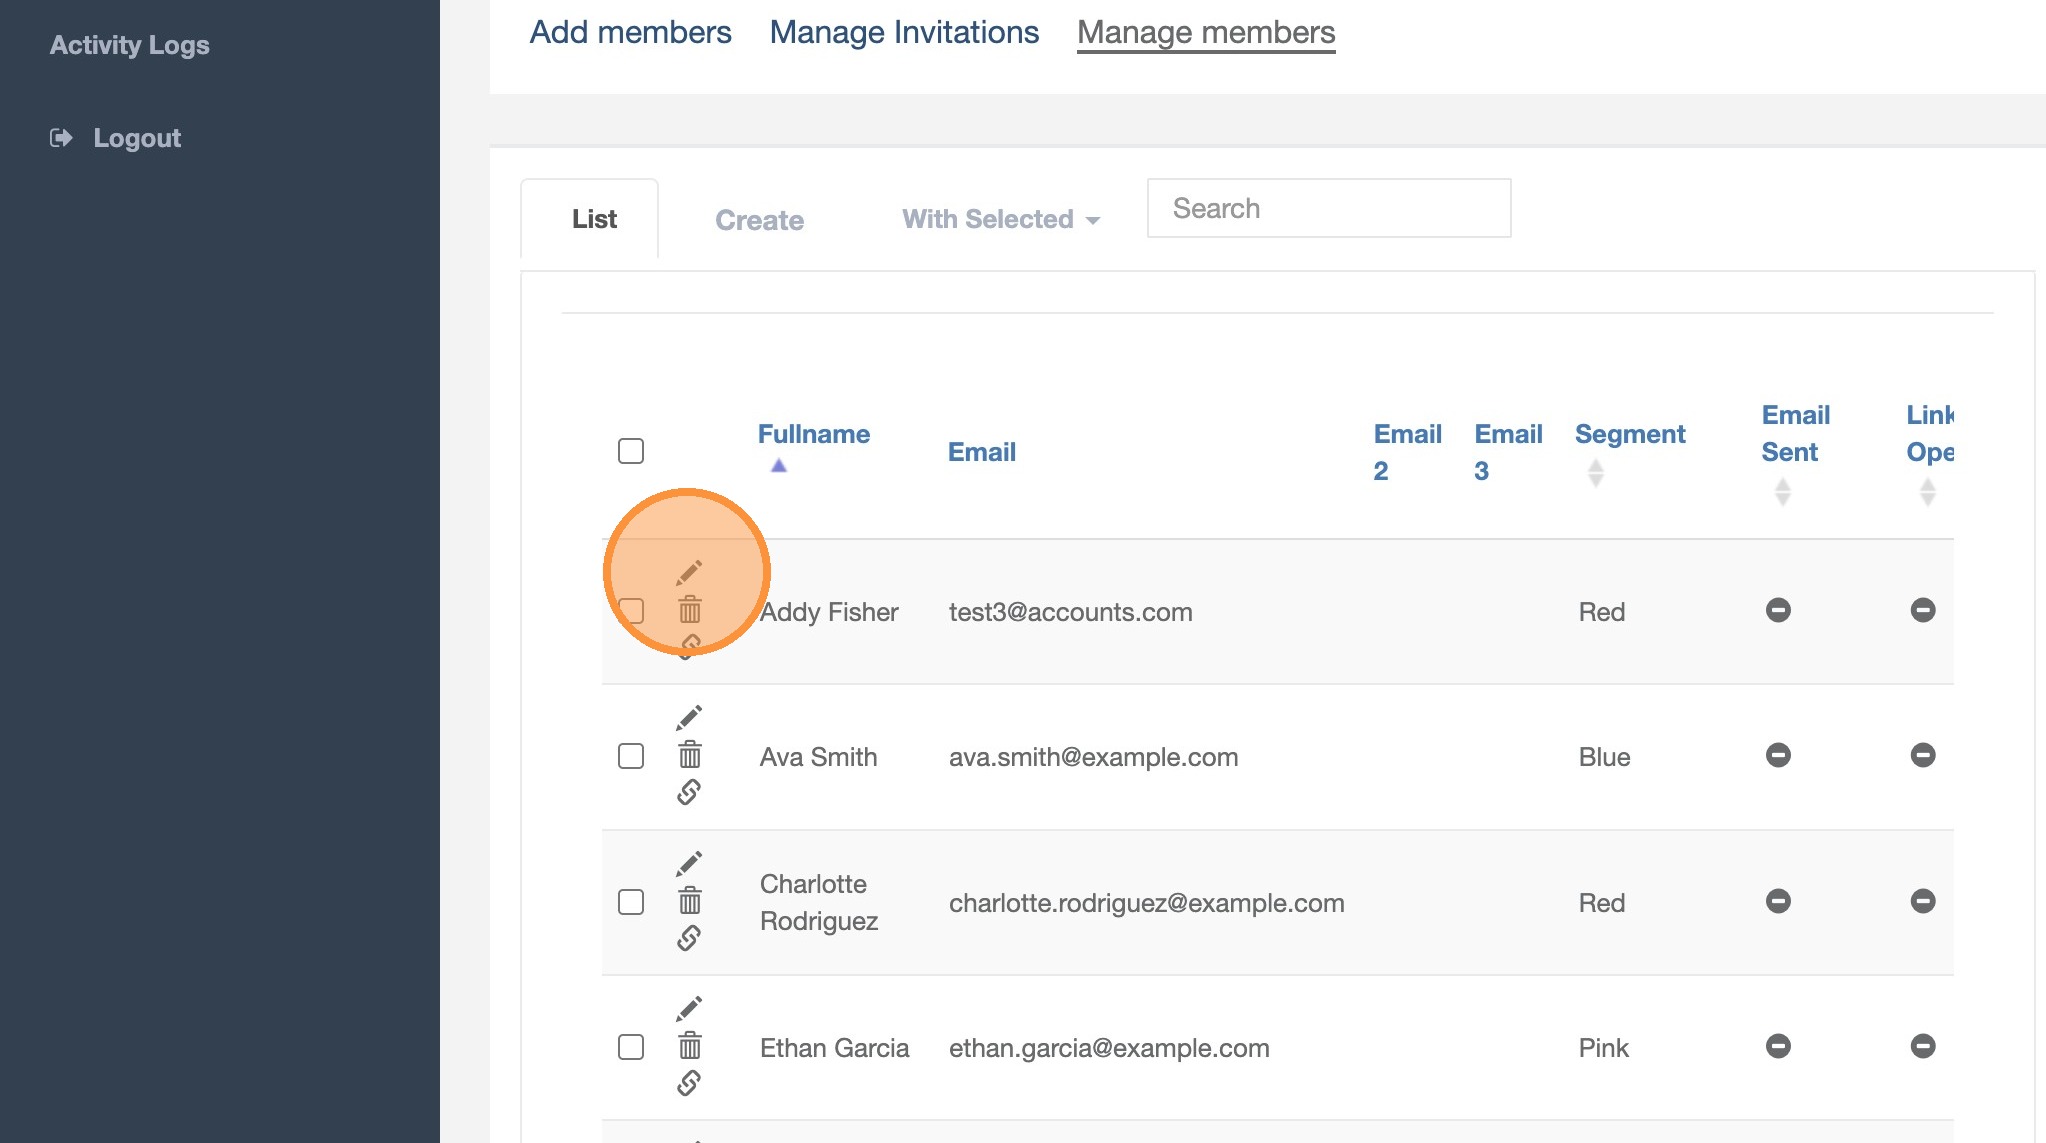This screenshot has width=2046, height=1143.
Task: Click edit pencil icon for Addy Fisher
Action: [x=689, y=572]
